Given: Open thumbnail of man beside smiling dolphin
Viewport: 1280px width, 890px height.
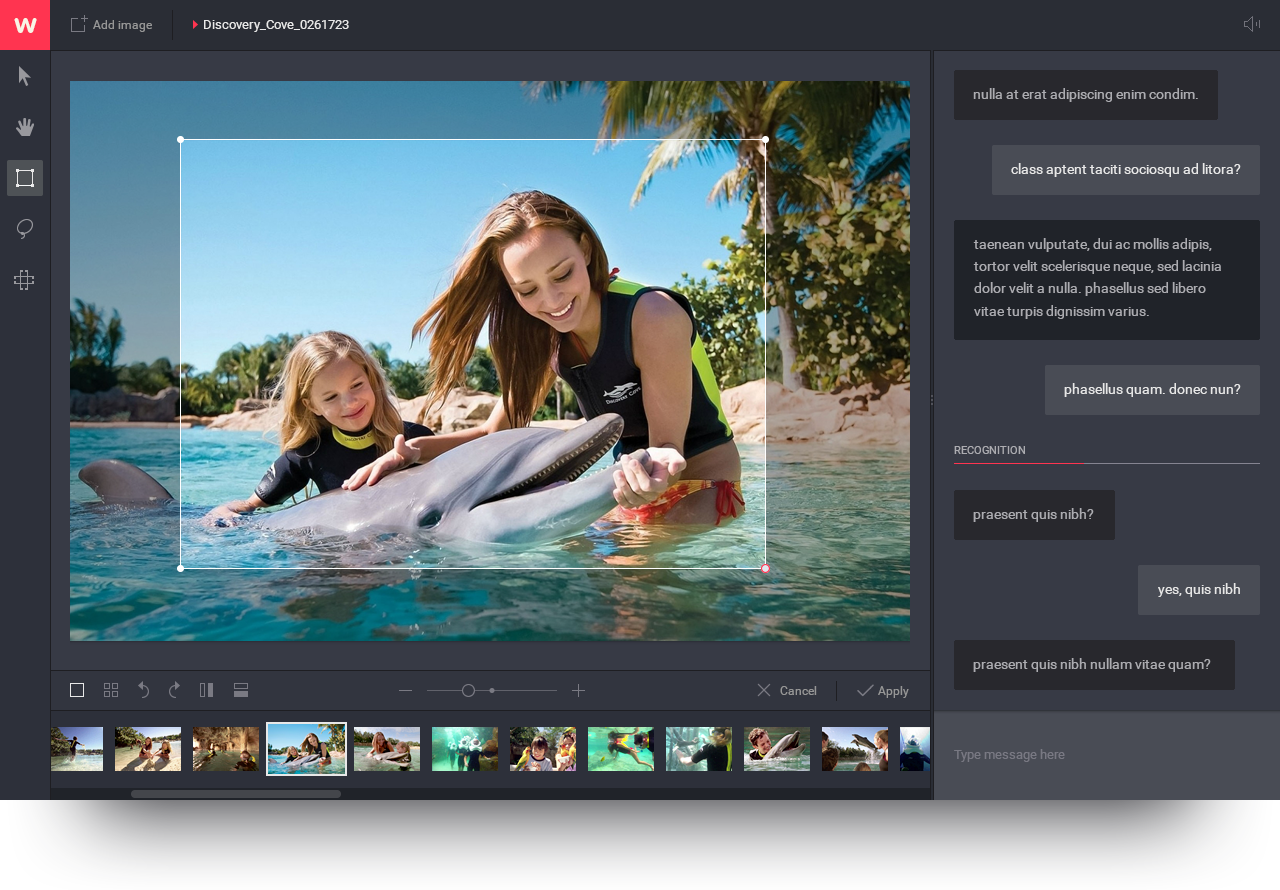Looking at the screenshot, I should 777,749.
